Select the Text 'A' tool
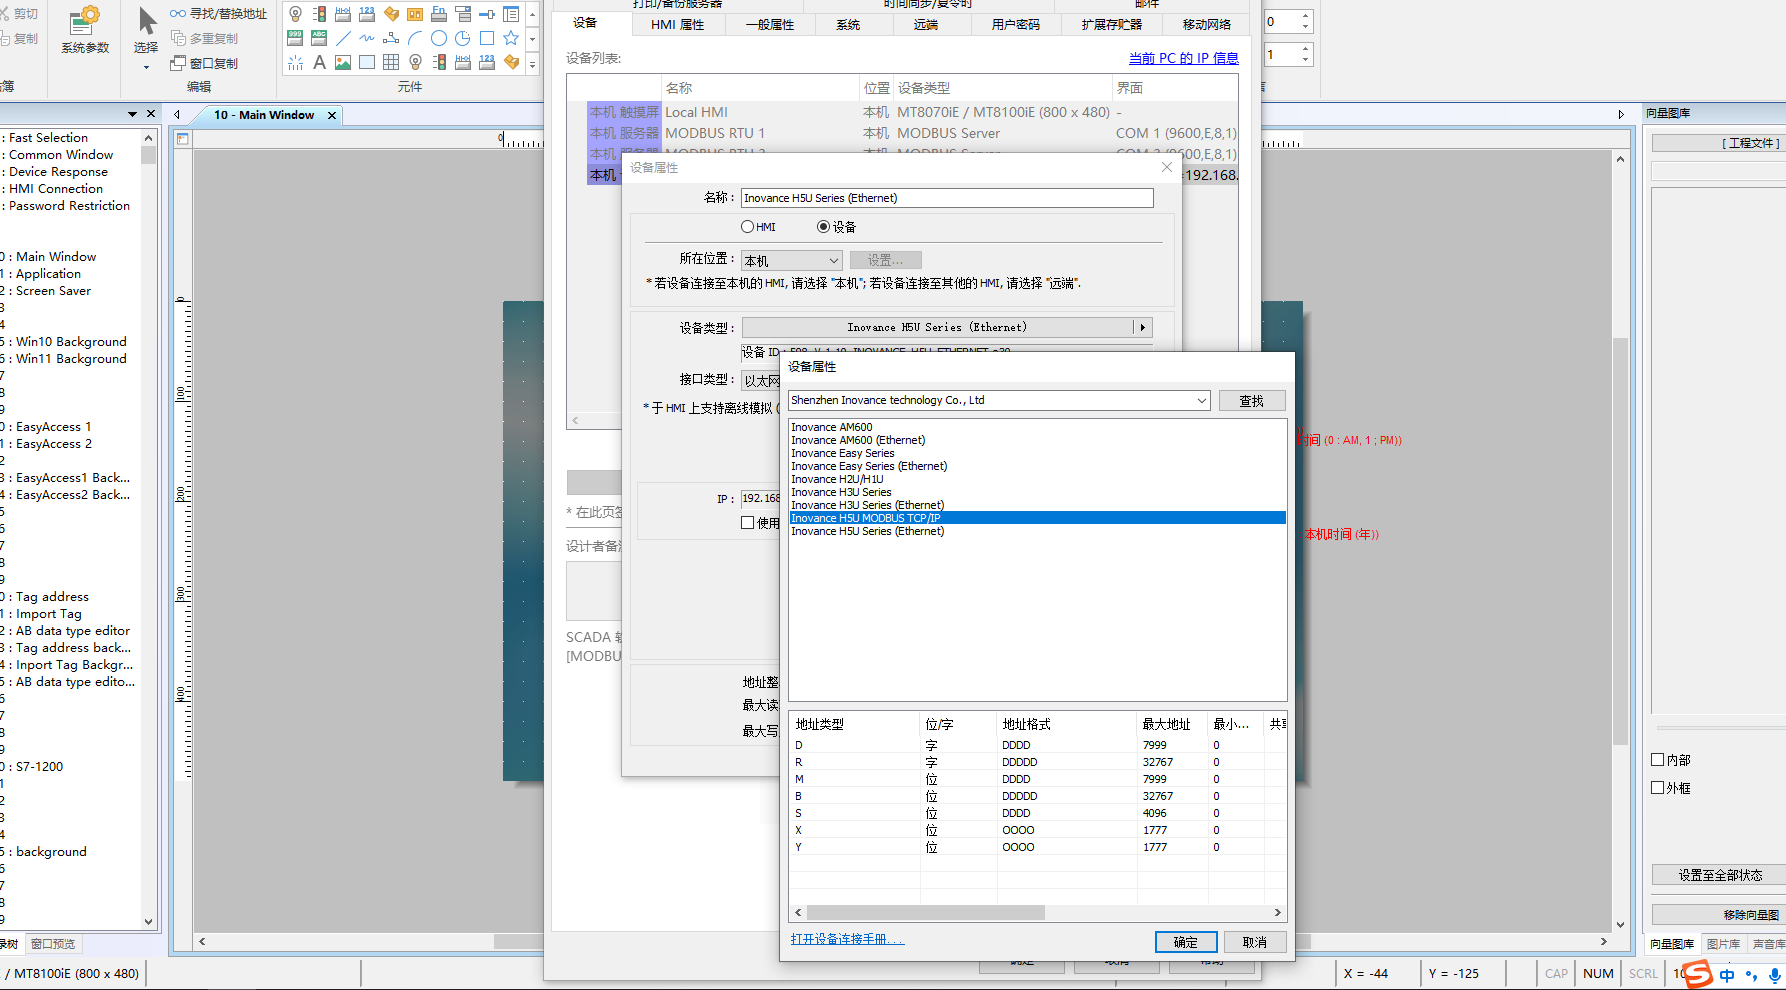The width and height of the screenshot is (1786, 990). pos(319,62)
